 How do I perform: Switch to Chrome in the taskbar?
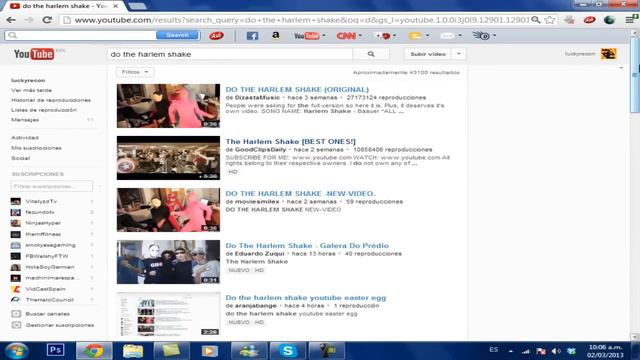94,351
